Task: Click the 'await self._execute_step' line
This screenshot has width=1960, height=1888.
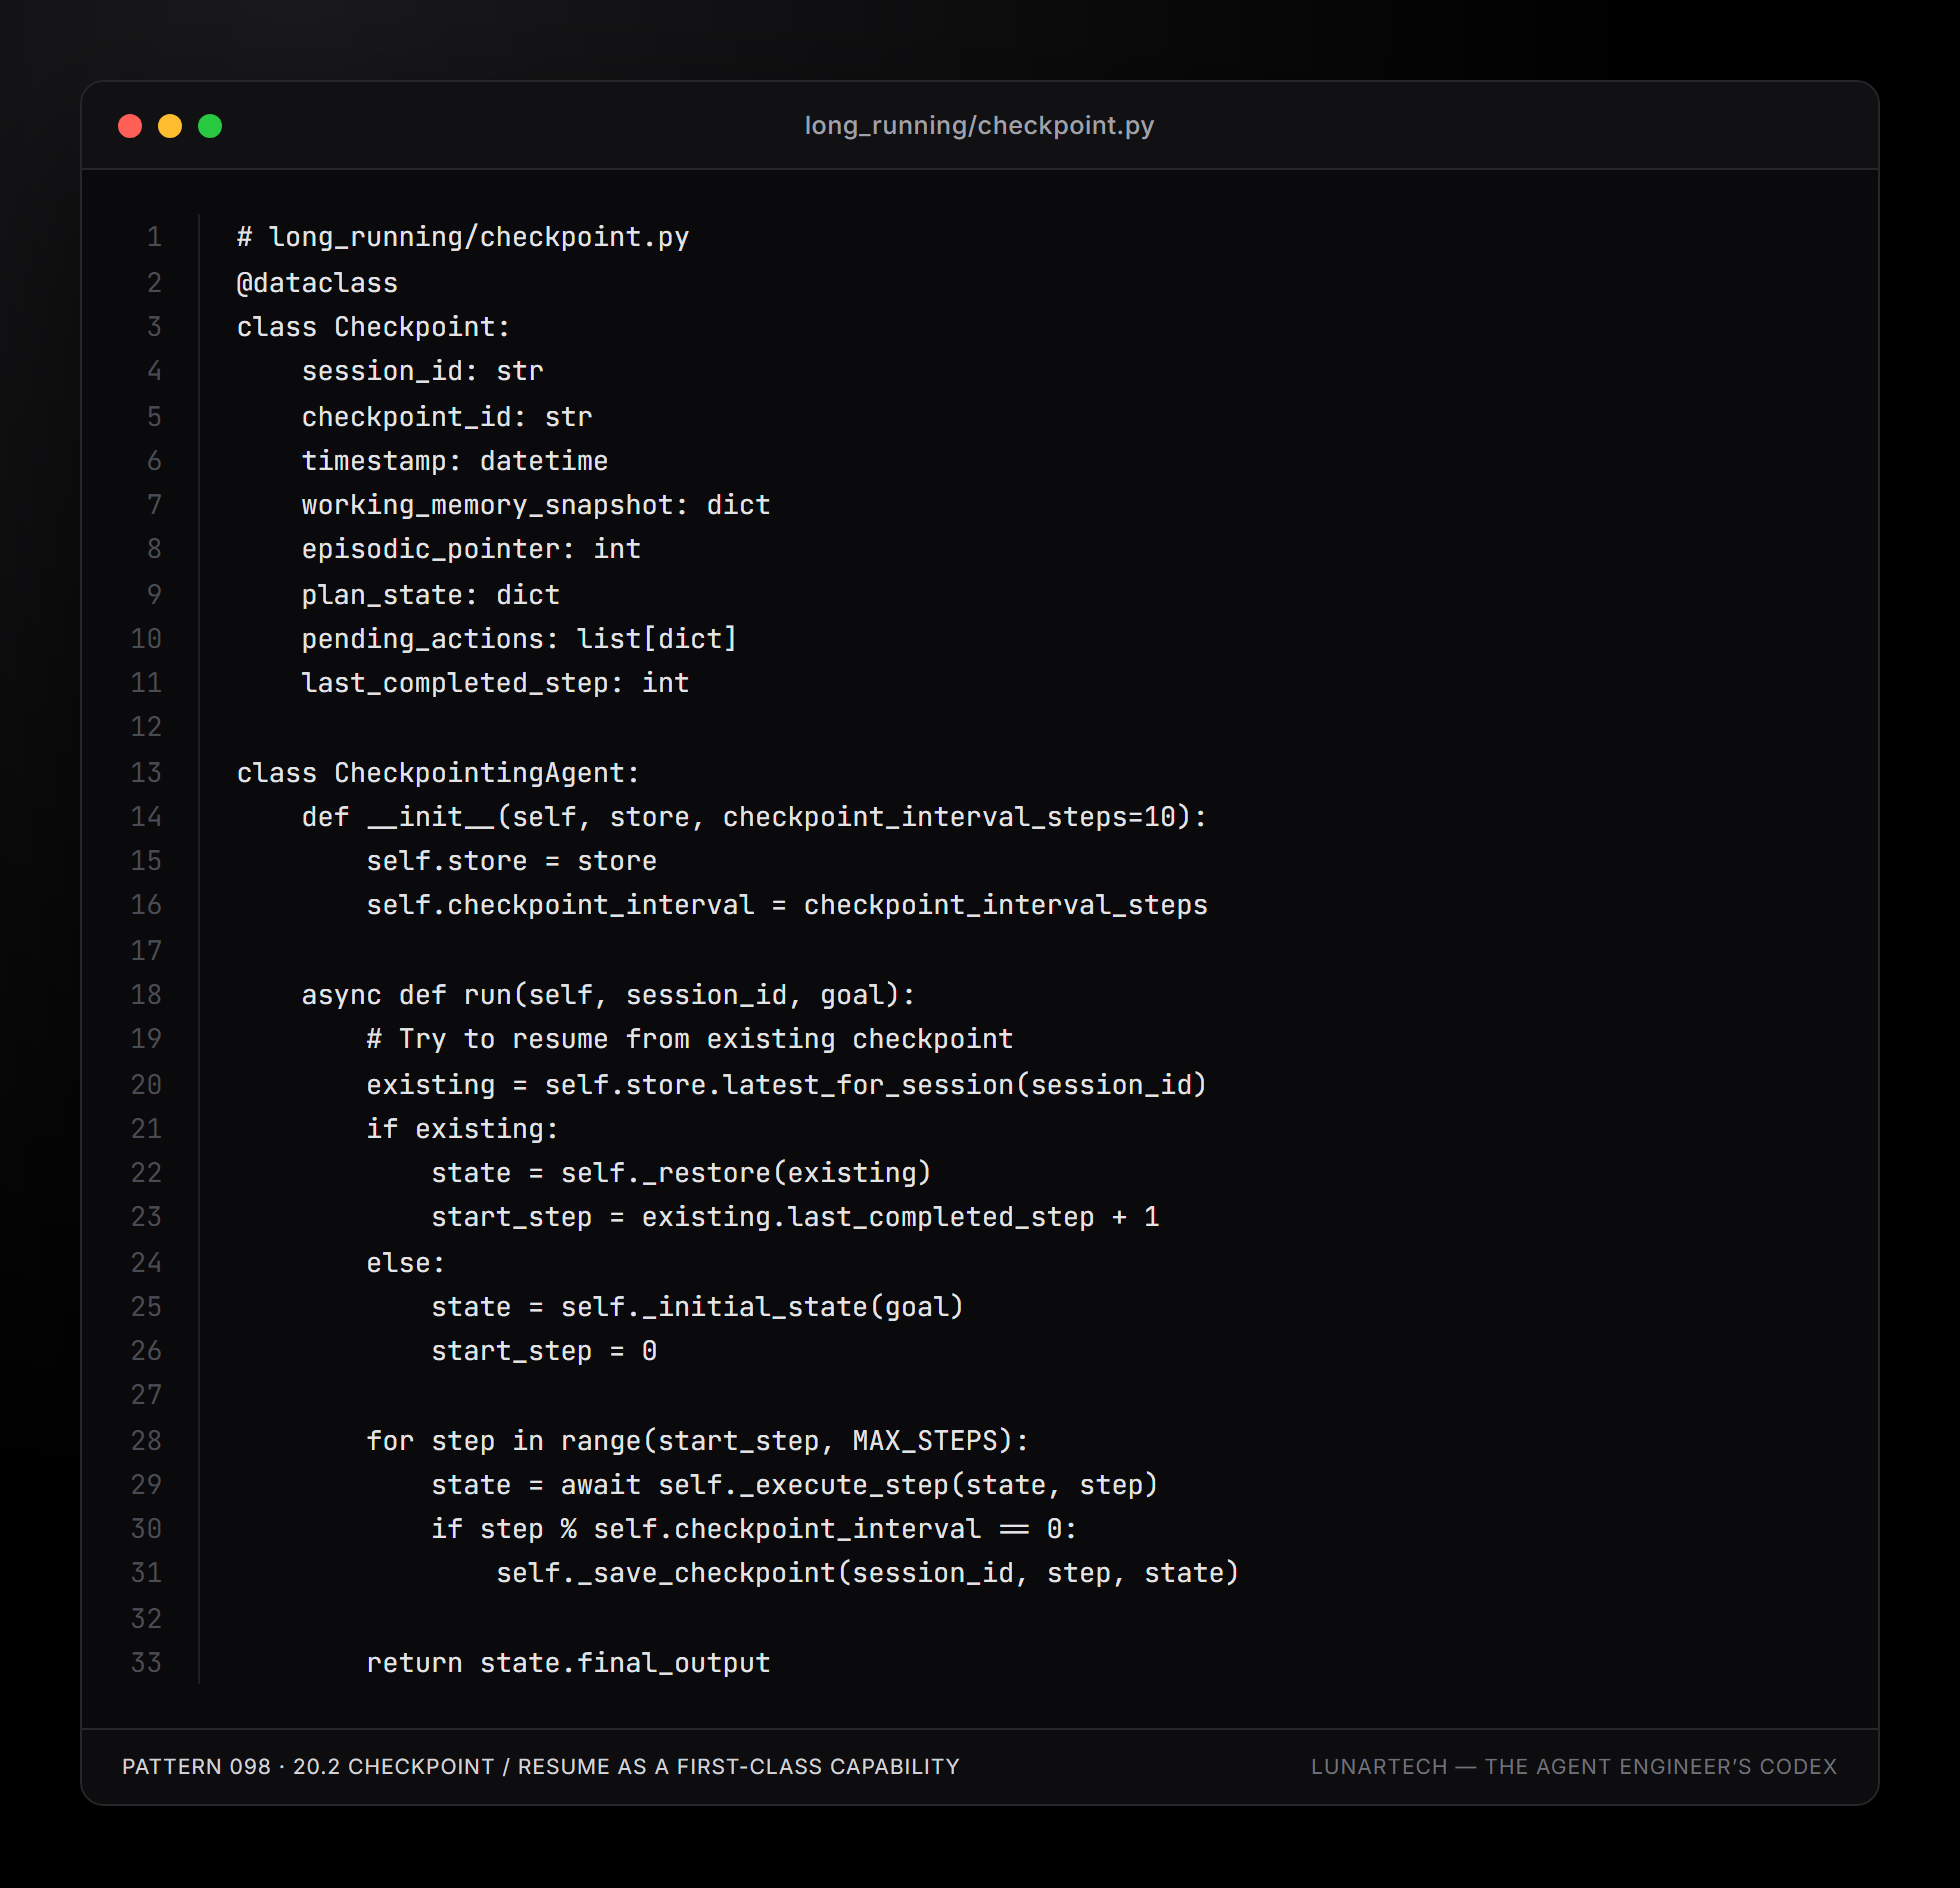Action: [795, 1485]
